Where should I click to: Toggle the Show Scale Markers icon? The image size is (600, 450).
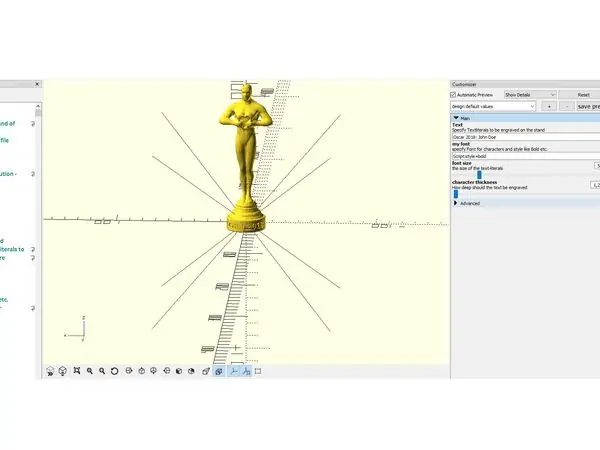pyautogui.click(x=246, y=371)
